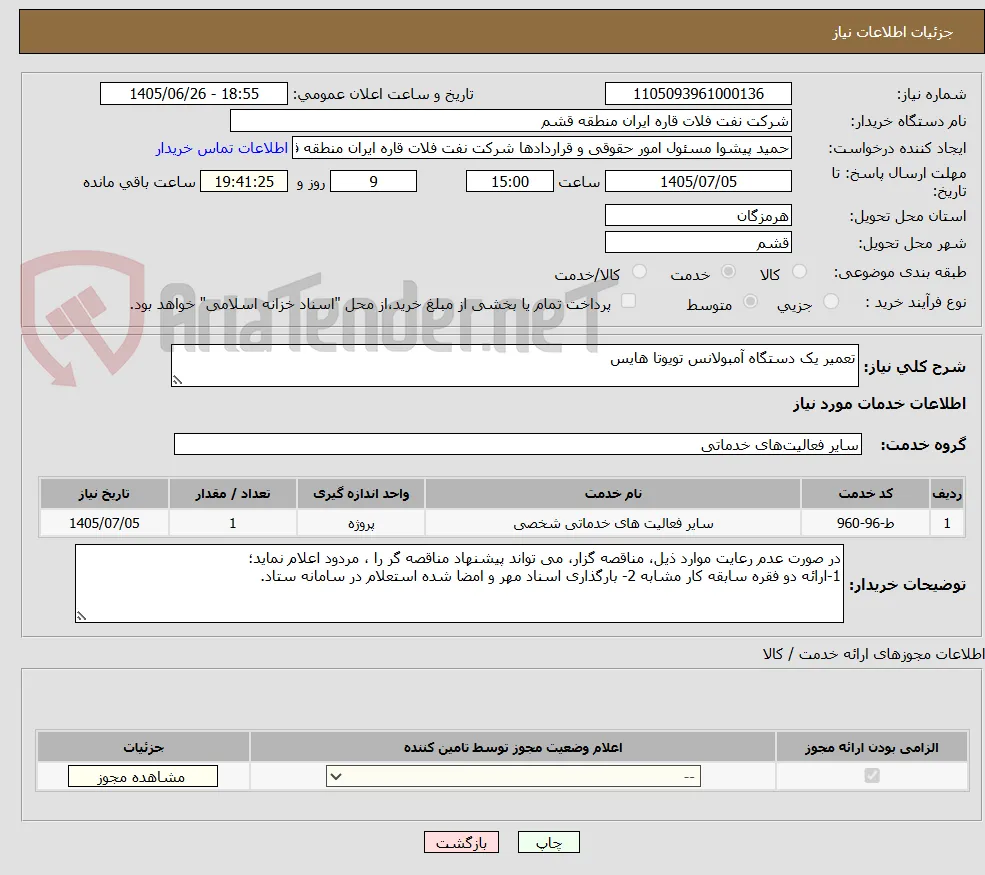Click the جزئیات اطلاعات نیاز page title
The height and width of the screenshot is (875, 985).
[x=893, y=32]
